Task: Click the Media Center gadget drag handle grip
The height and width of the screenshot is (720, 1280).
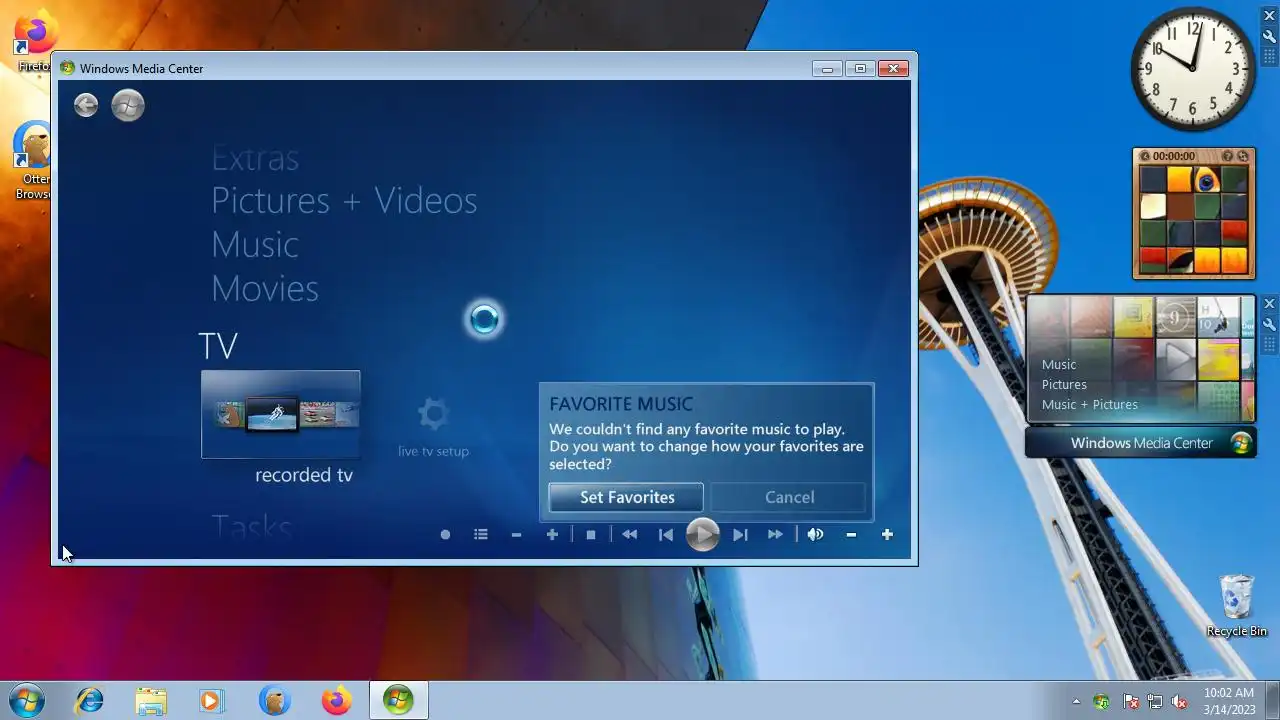Action: click(x=1270, y=344)
